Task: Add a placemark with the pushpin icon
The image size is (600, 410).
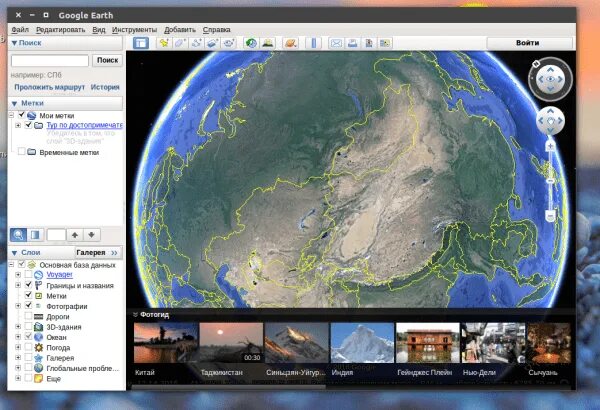Action: coord(165,43)
